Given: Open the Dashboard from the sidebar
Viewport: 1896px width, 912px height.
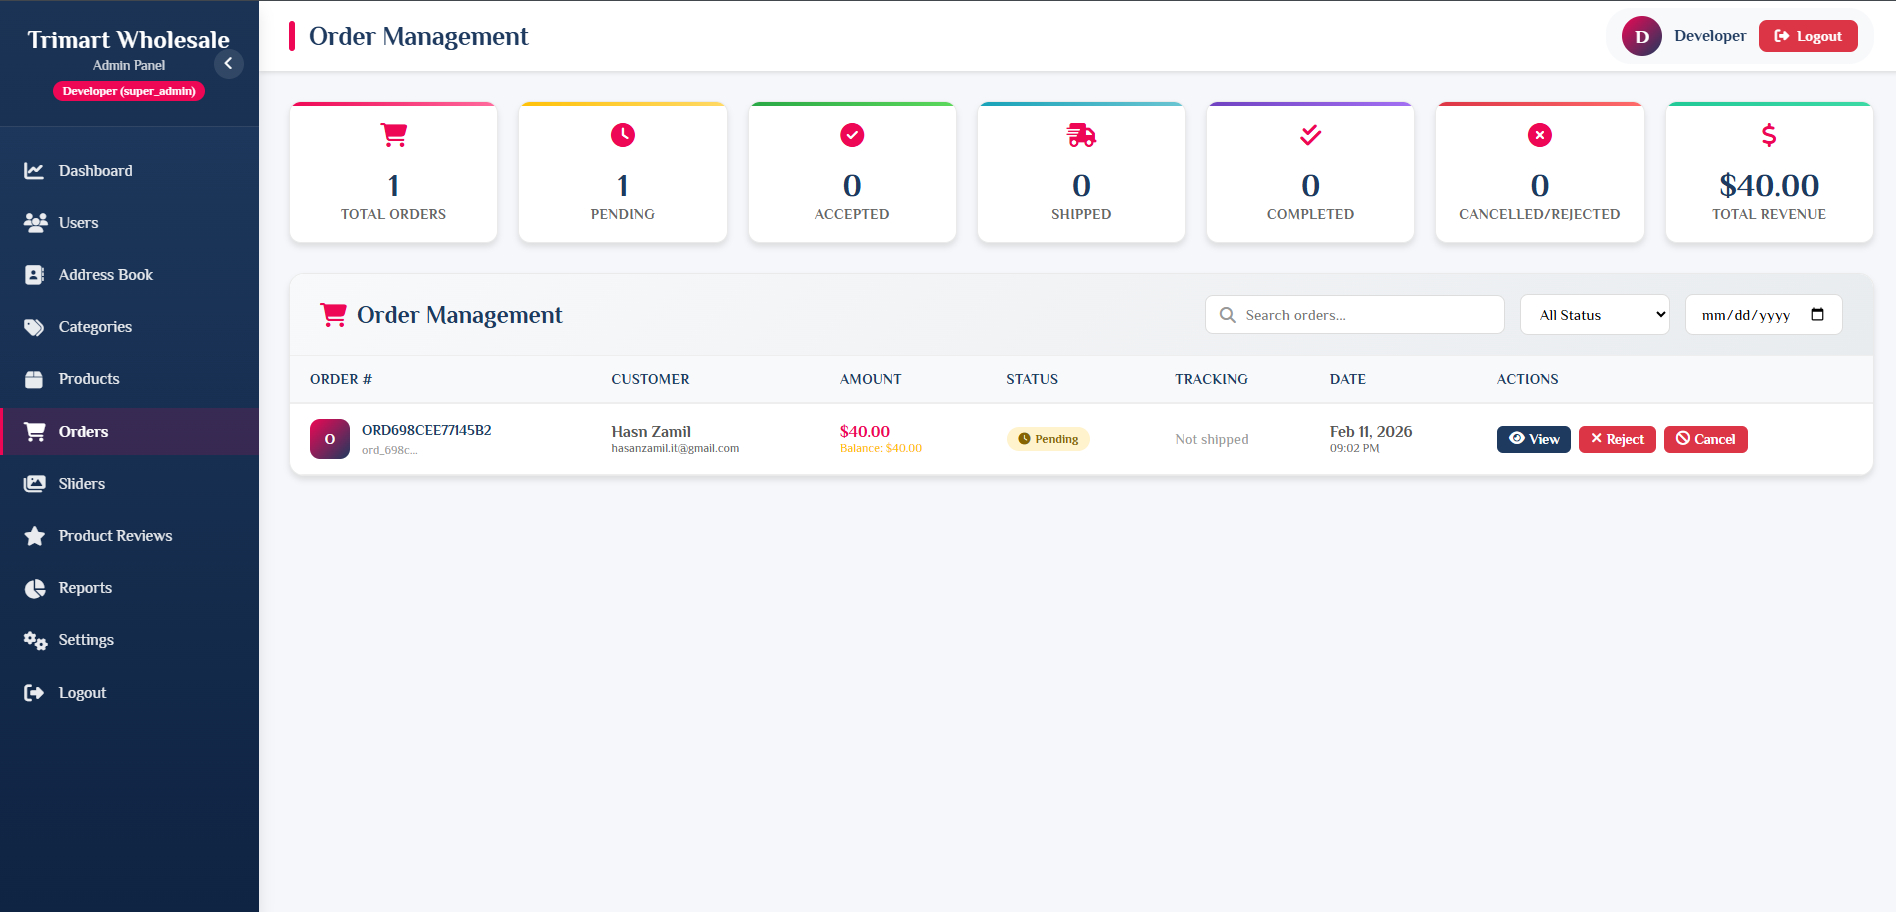Looking at the screenshot, I should point(95,170).
